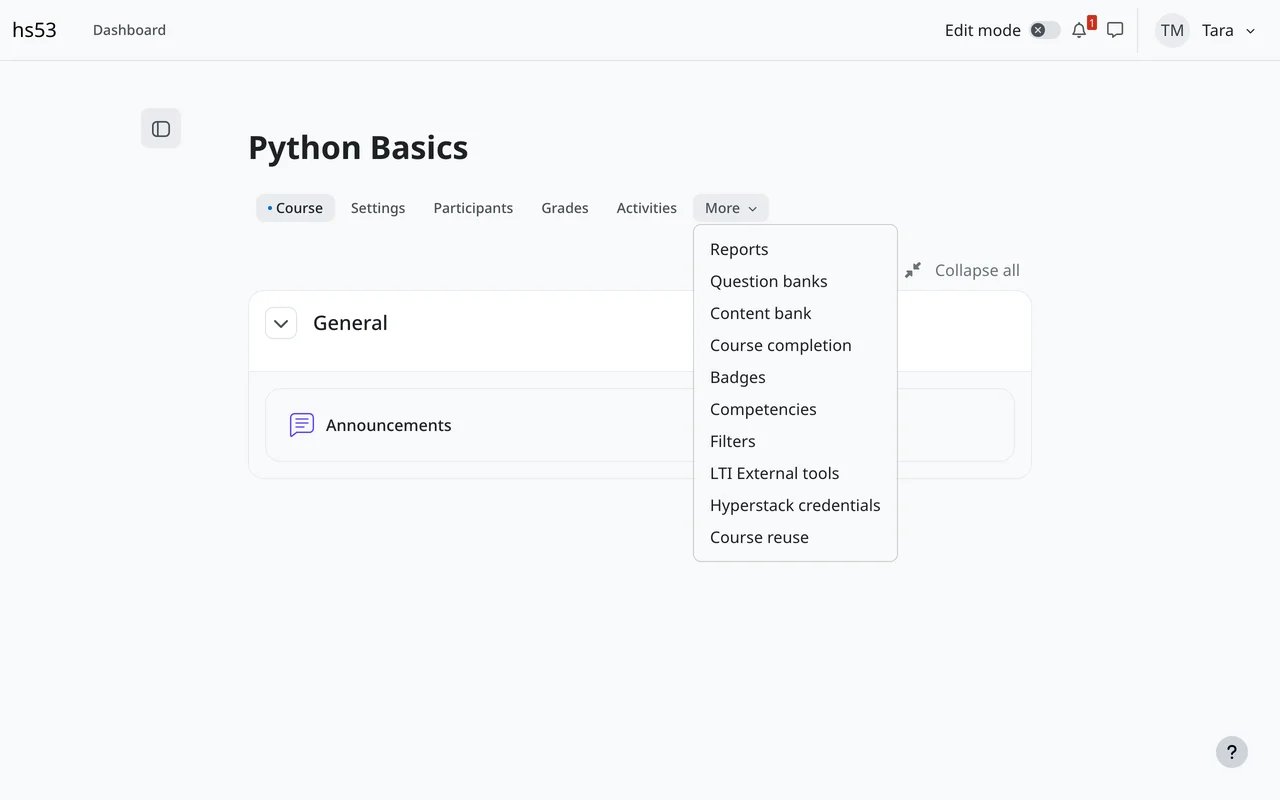Close the More dropdown menu

pyautogui.click(x=731, y=208)
